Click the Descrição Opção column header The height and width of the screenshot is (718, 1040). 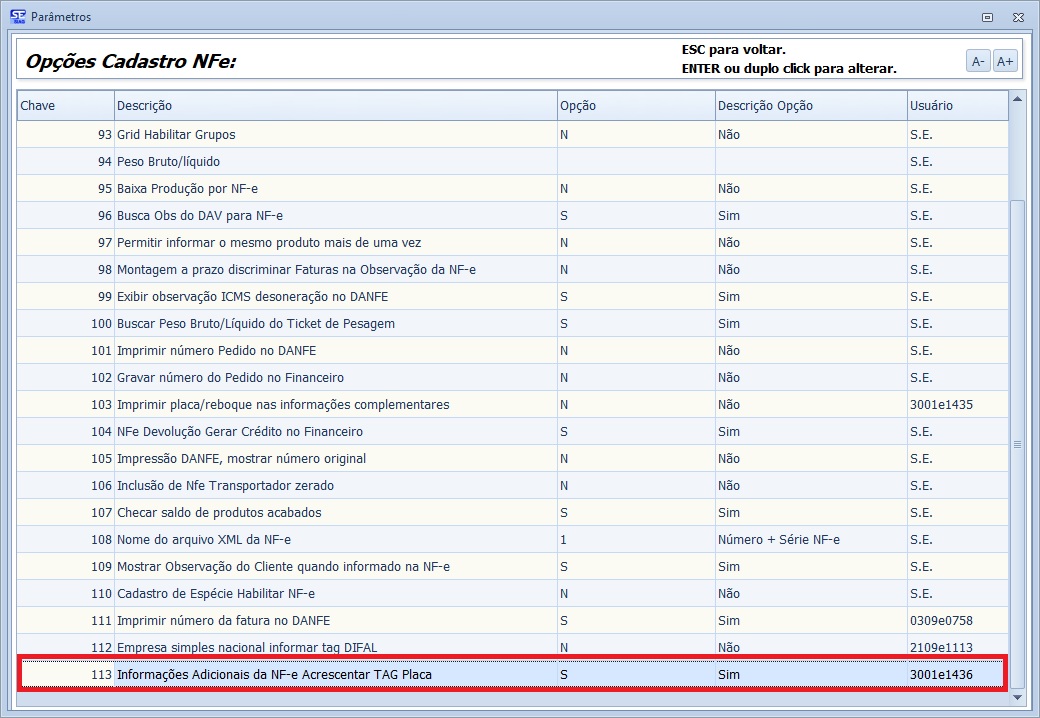pyautogui.click(x=809, y=106)
